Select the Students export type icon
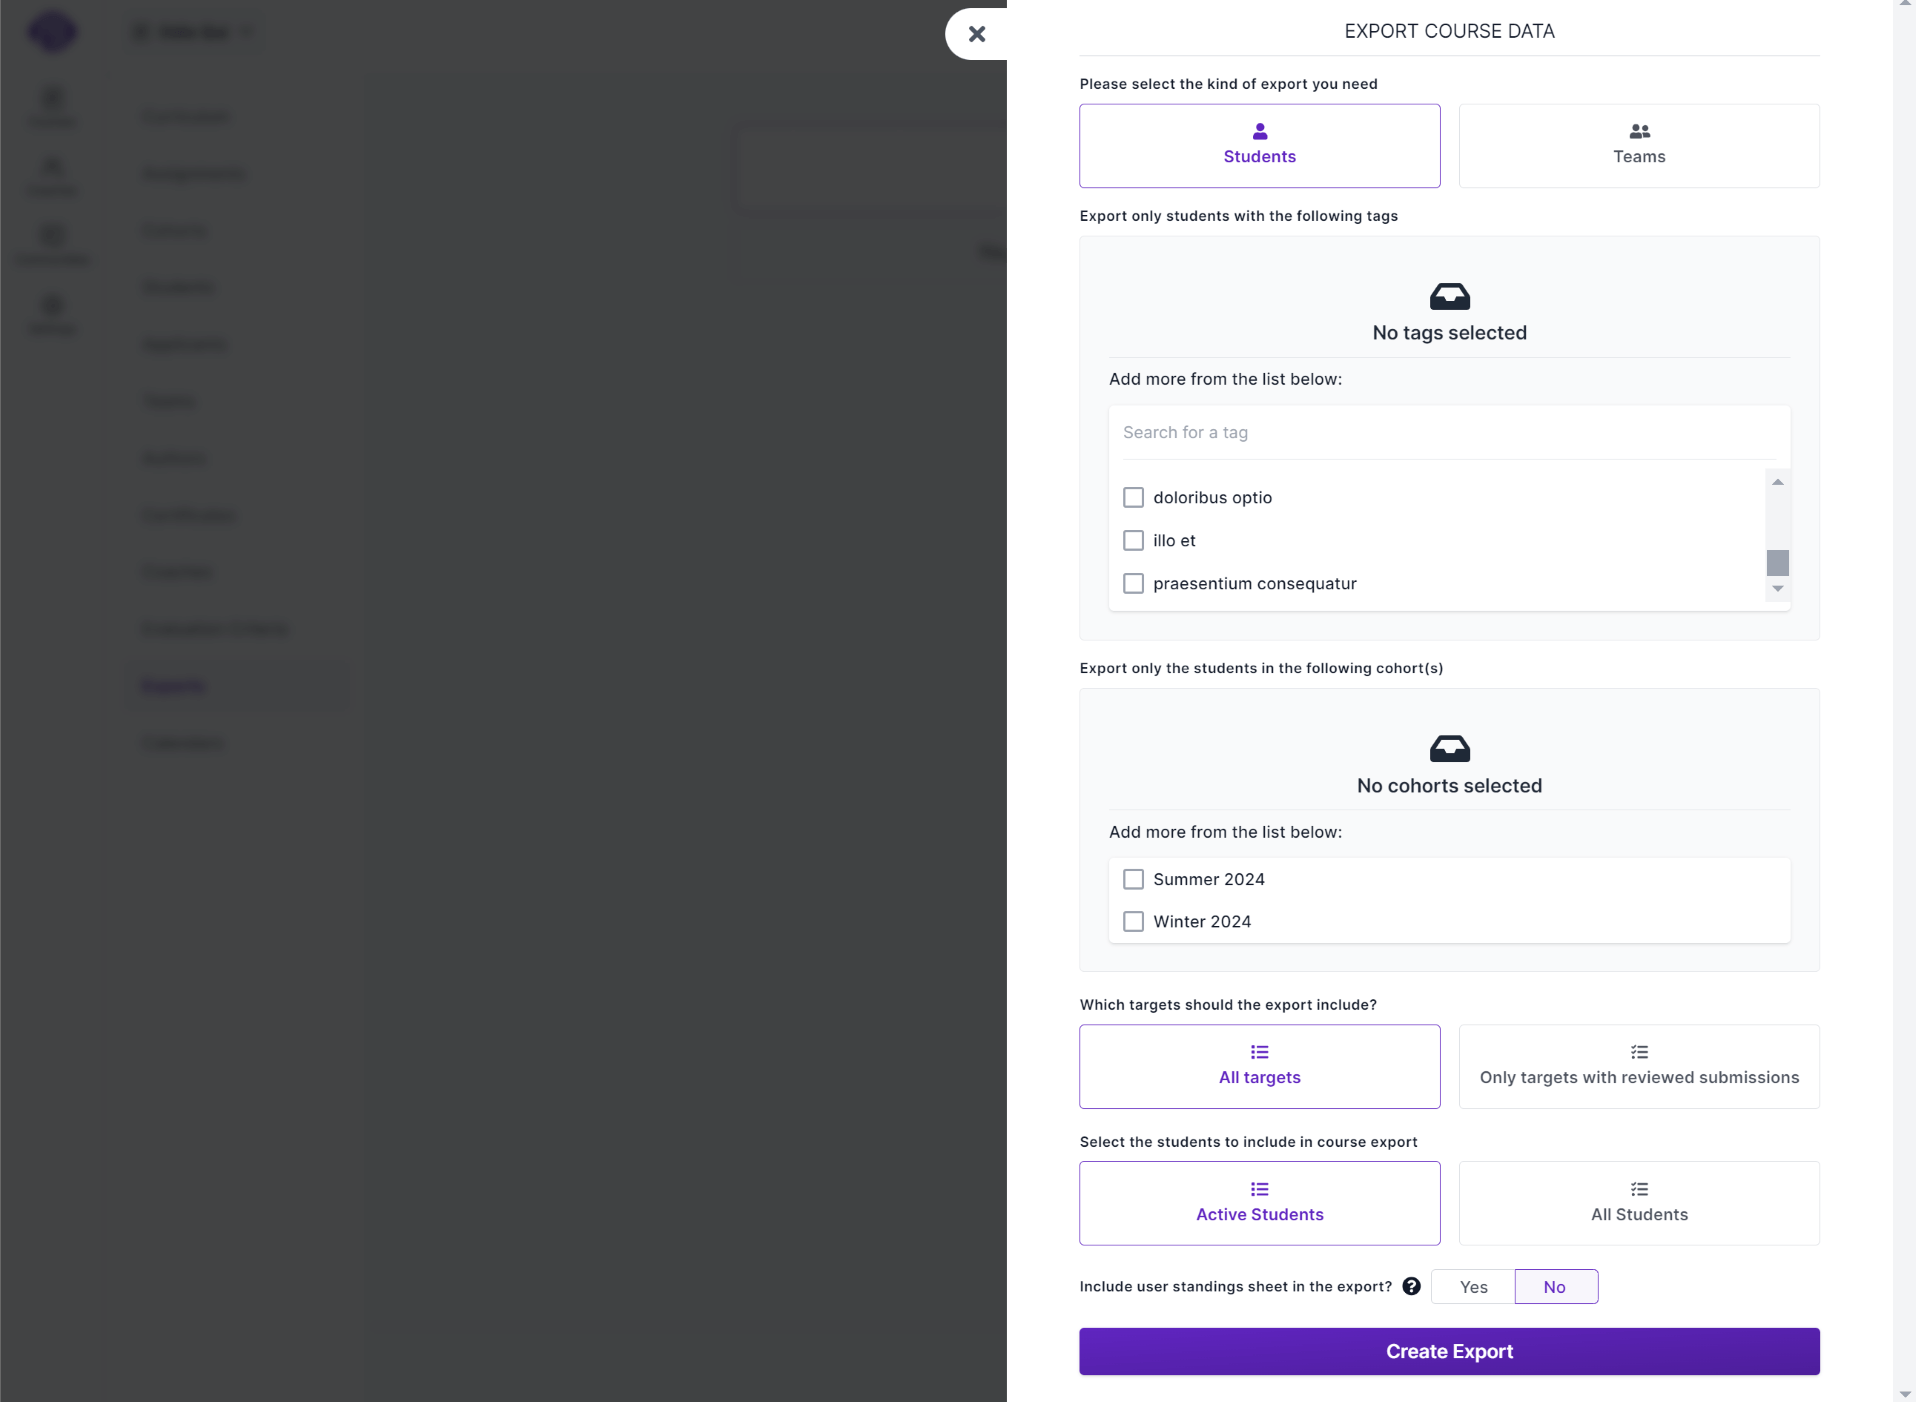 click(1259, 131)
